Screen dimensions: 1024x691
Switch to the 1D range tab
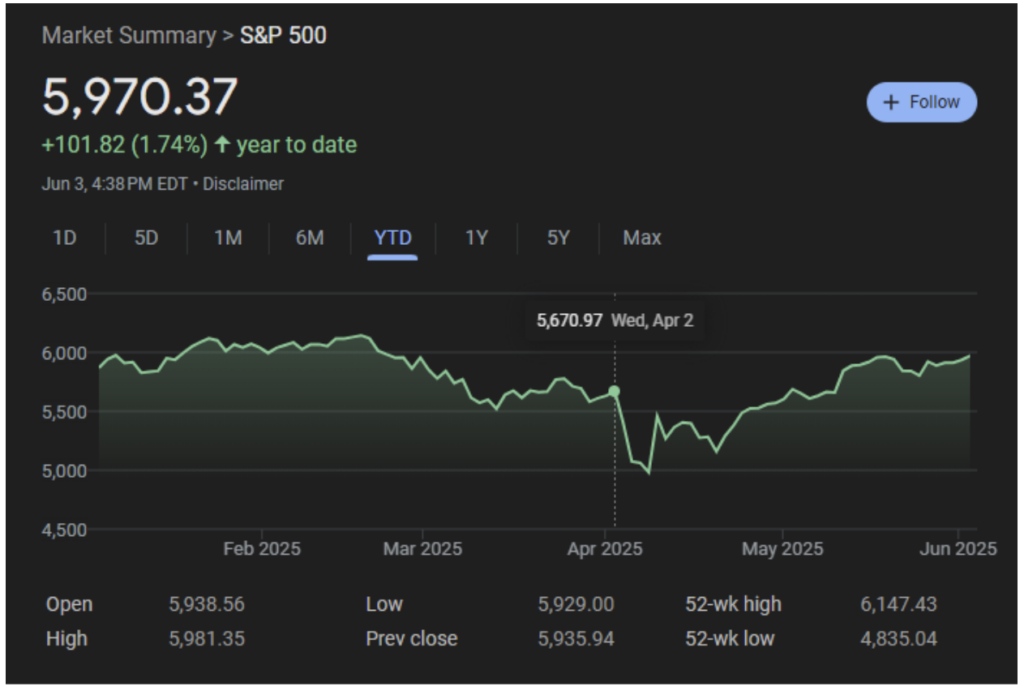point(65,238)
